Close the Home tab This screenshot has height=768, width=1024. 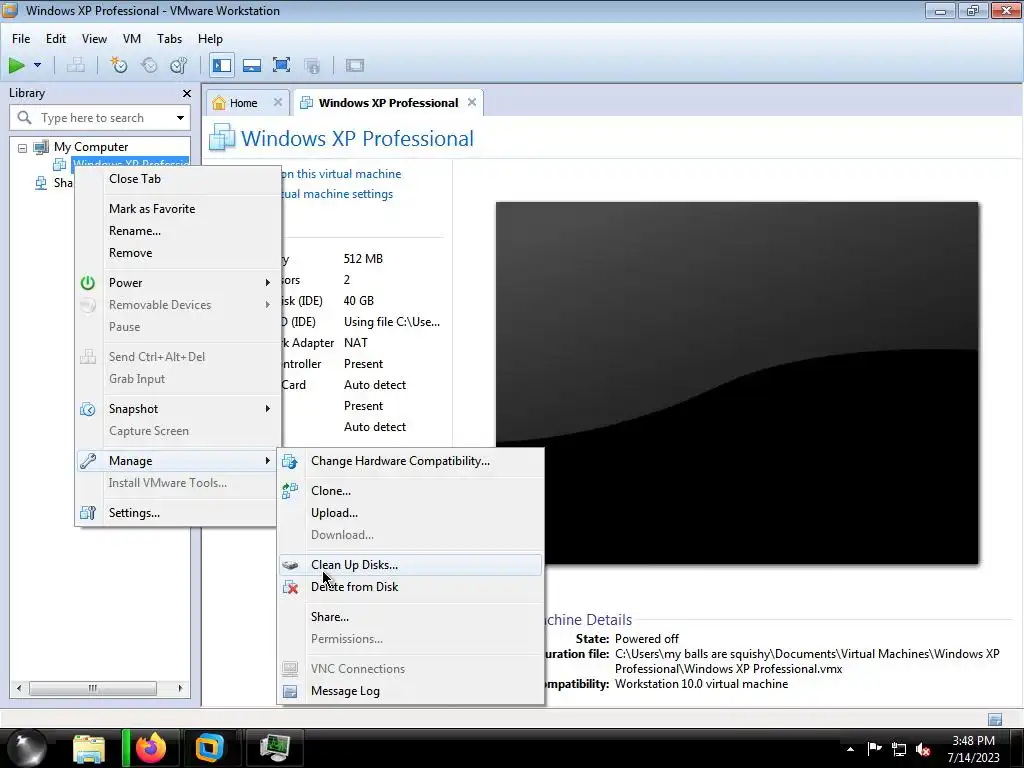tap(278, 103)
